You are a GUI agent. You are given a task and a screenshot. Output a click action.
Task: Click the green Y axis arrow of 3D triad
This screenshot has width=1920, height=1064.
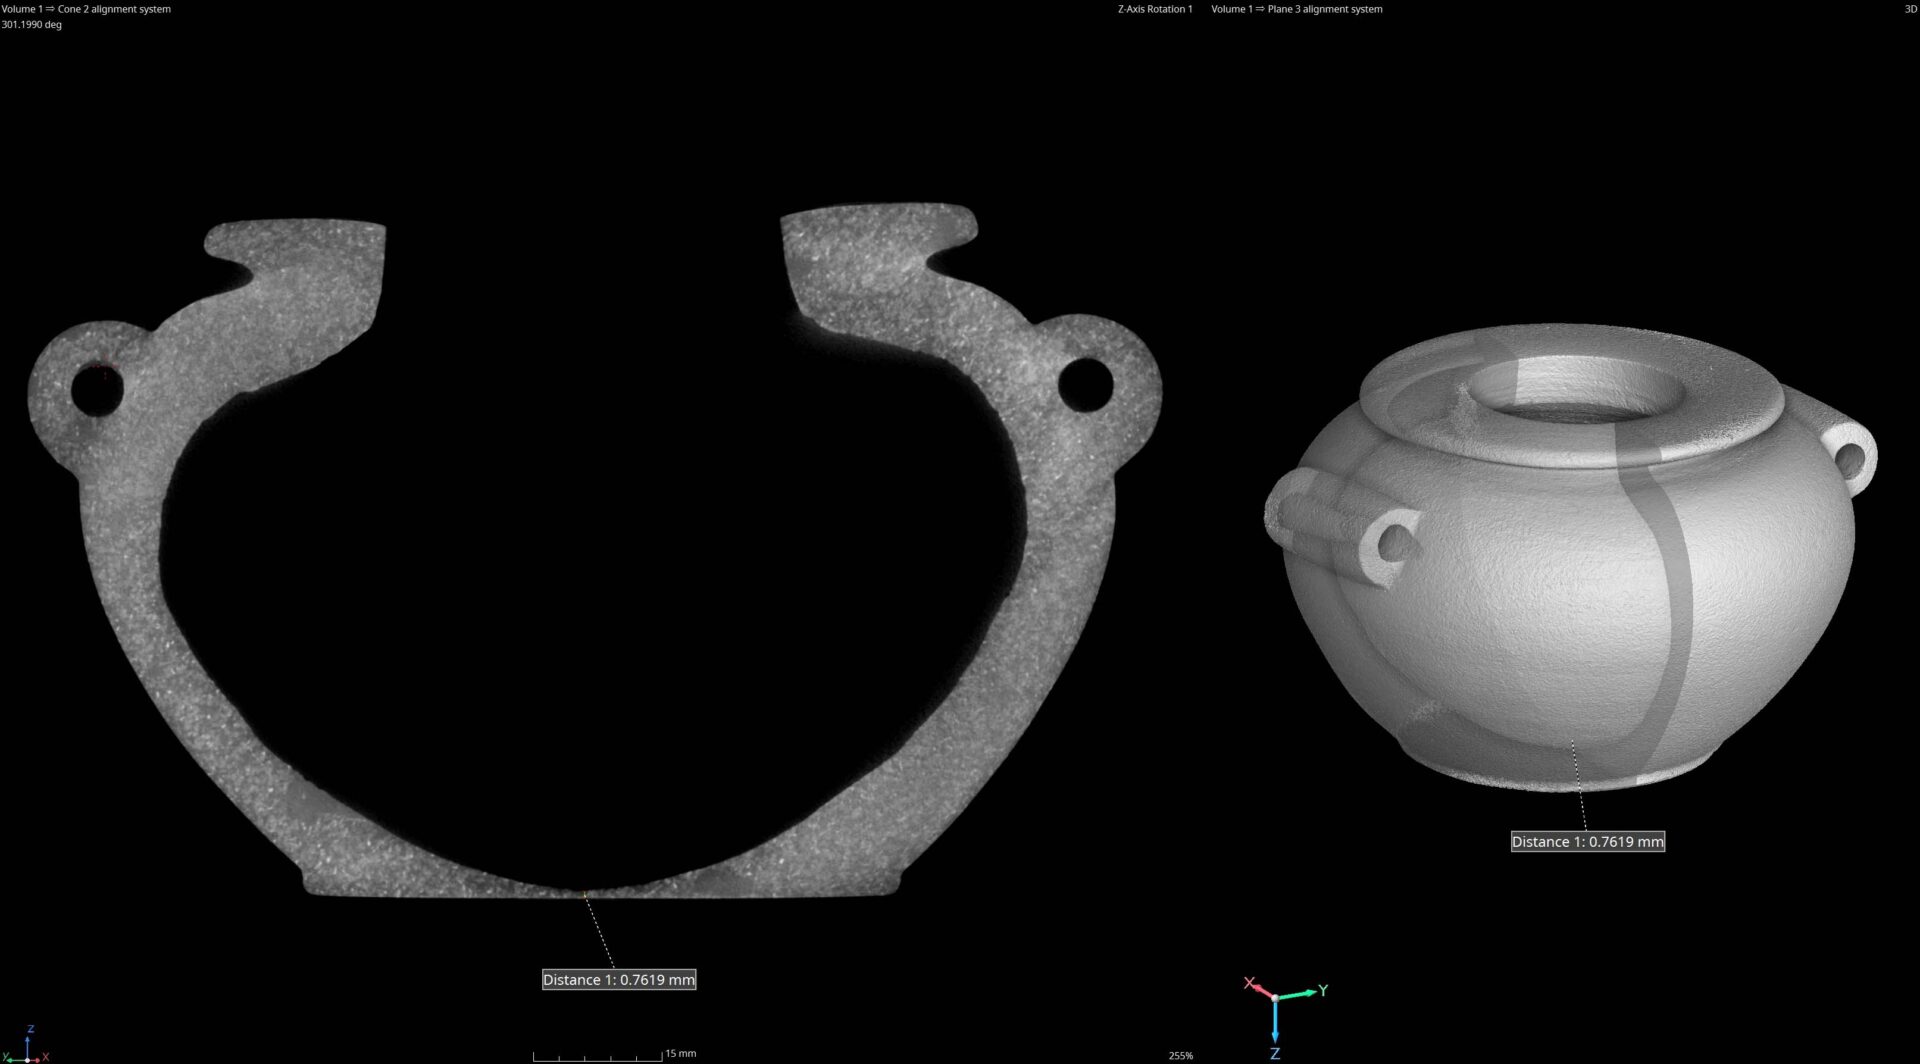pyautogui.click(x=1303, y=993)
